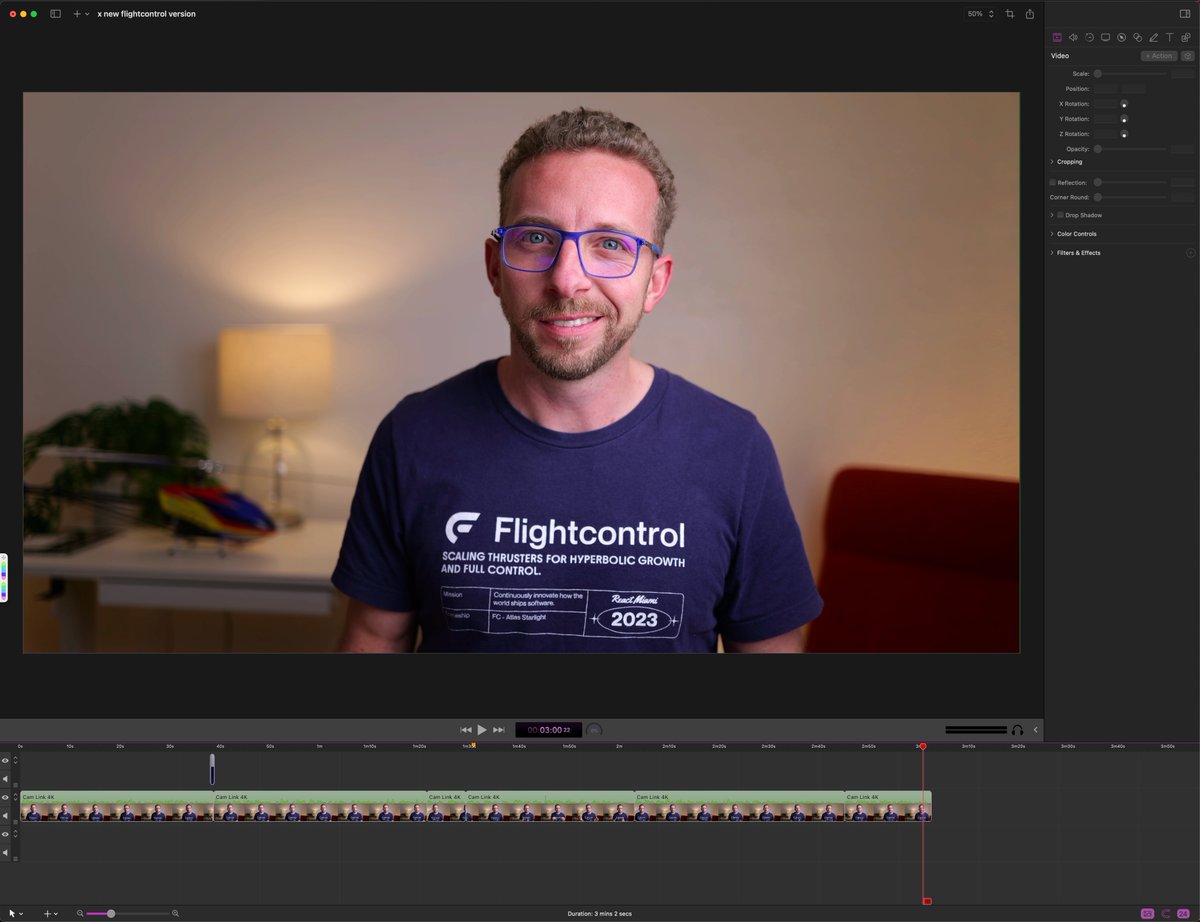Click the X Rotation dial

click(x=1124, y=104)
